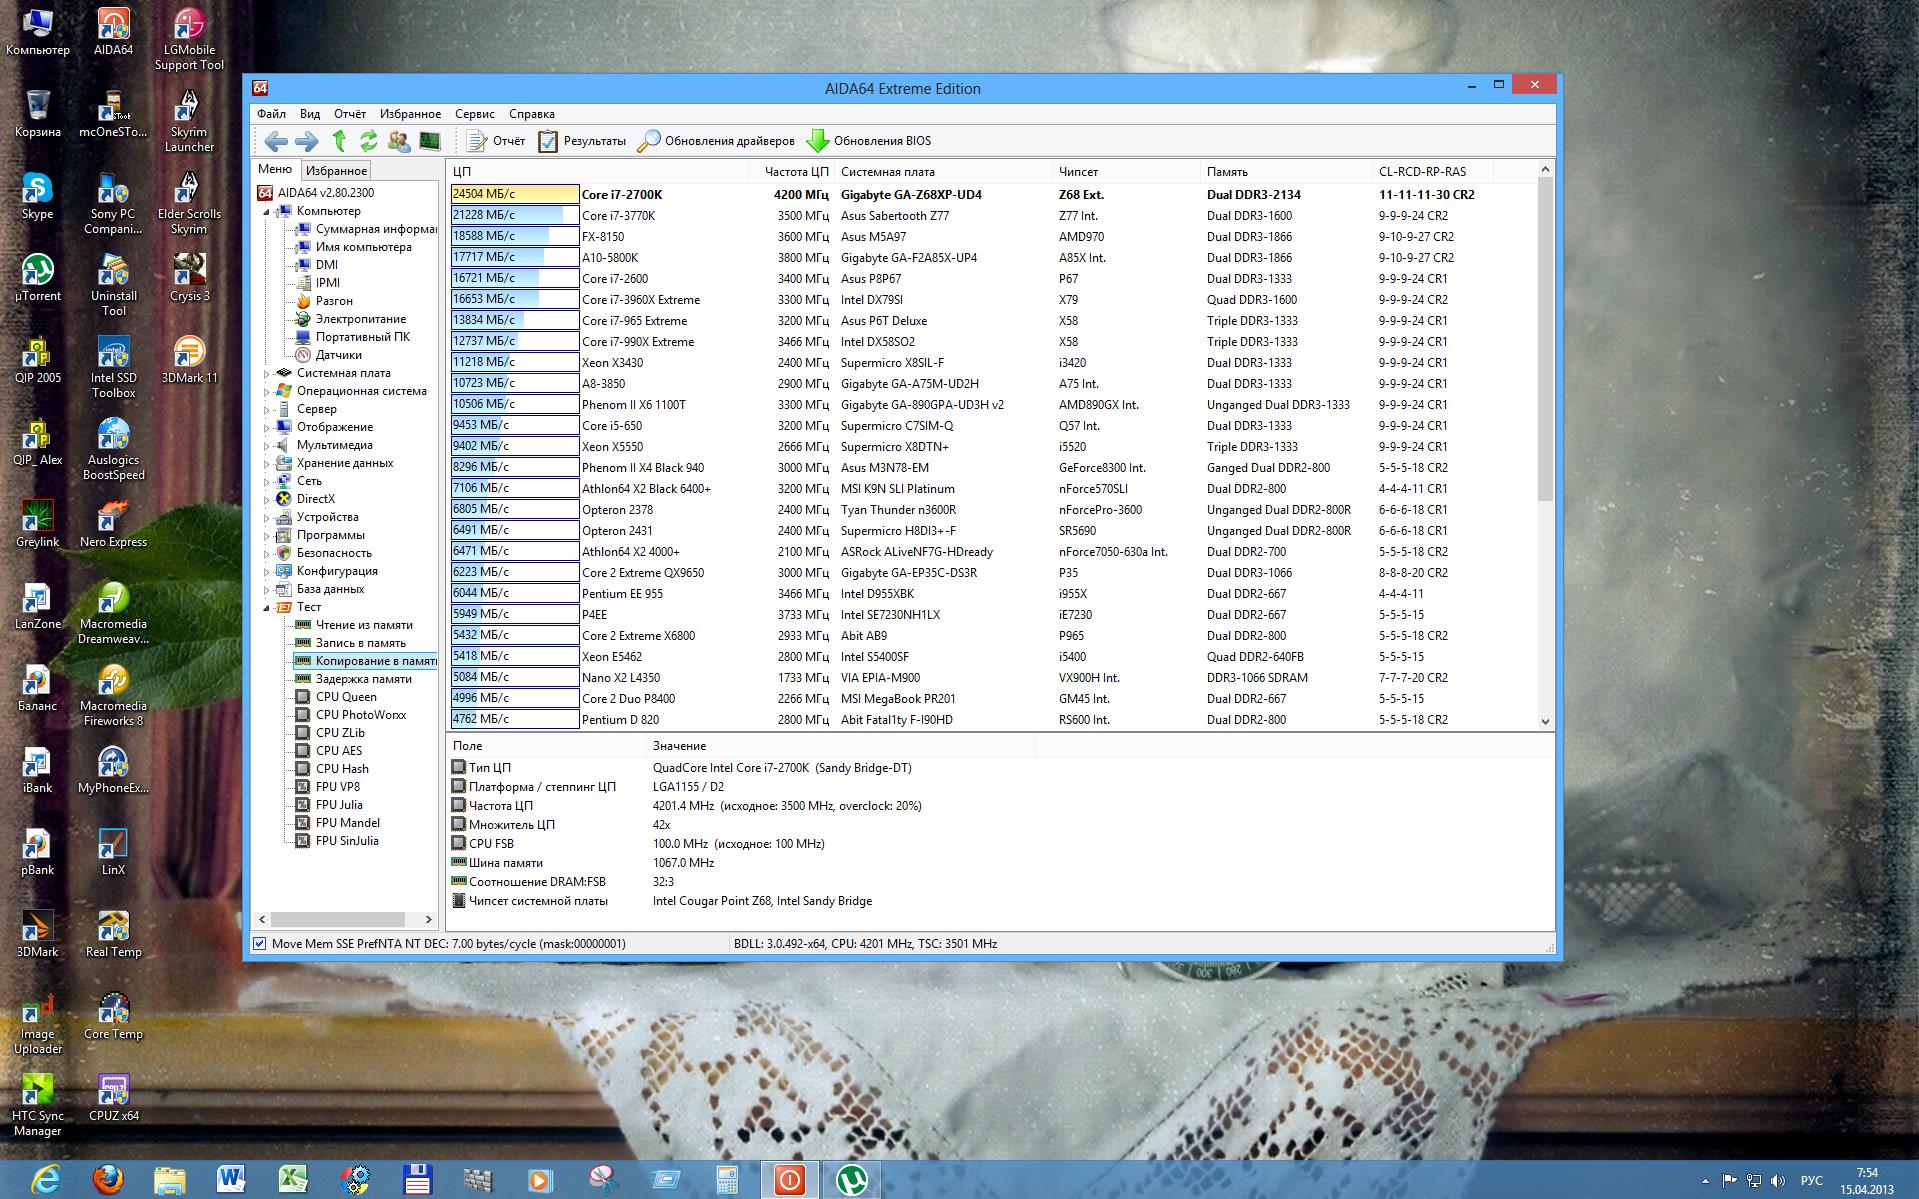Expand Хранение данных node
This screenshot has height=1199, width=1919.
(267, 464)
